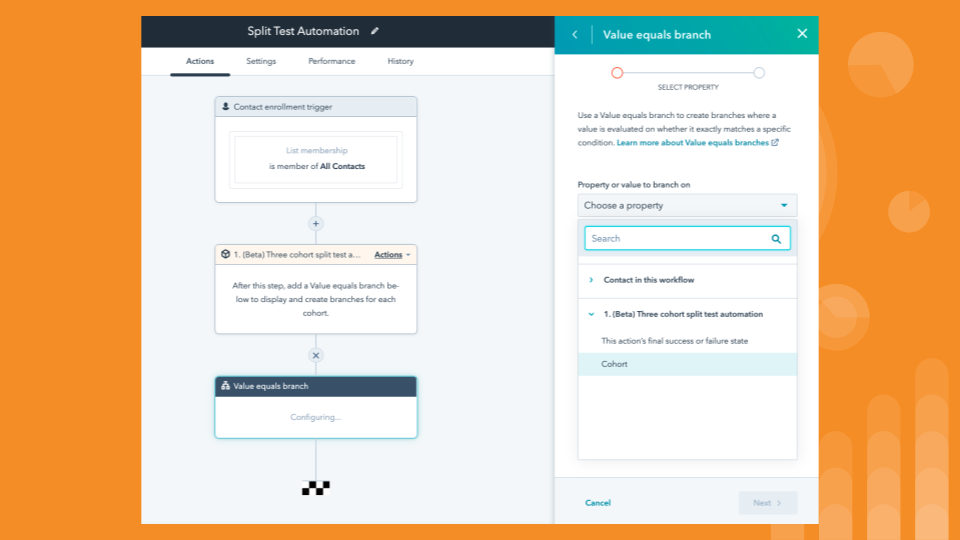Go to the History tab
Viewport: 960px width, 540px height.
click(x=400, y=61)
